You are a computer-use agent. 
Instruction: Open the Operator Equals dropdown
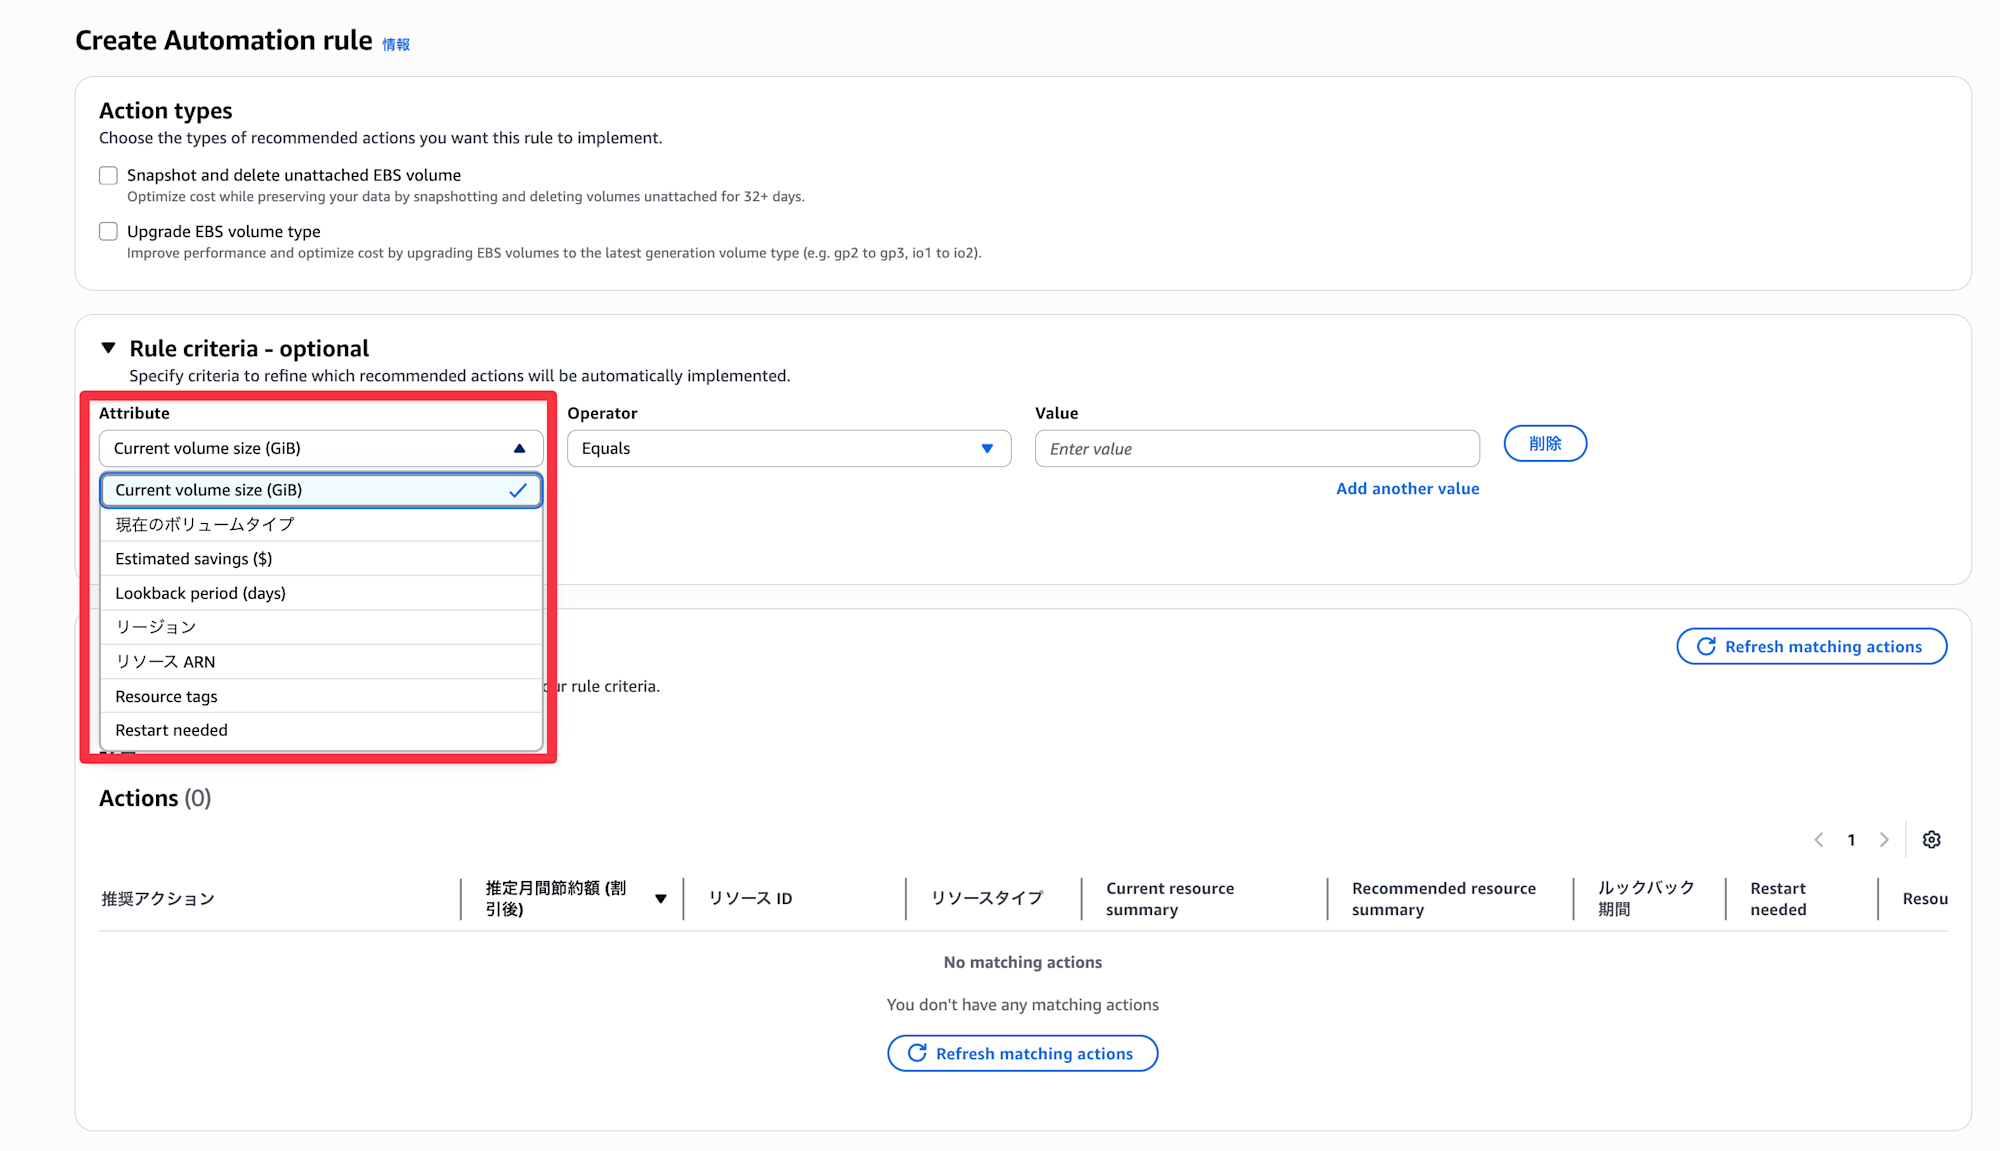click(x=788, y=449)
